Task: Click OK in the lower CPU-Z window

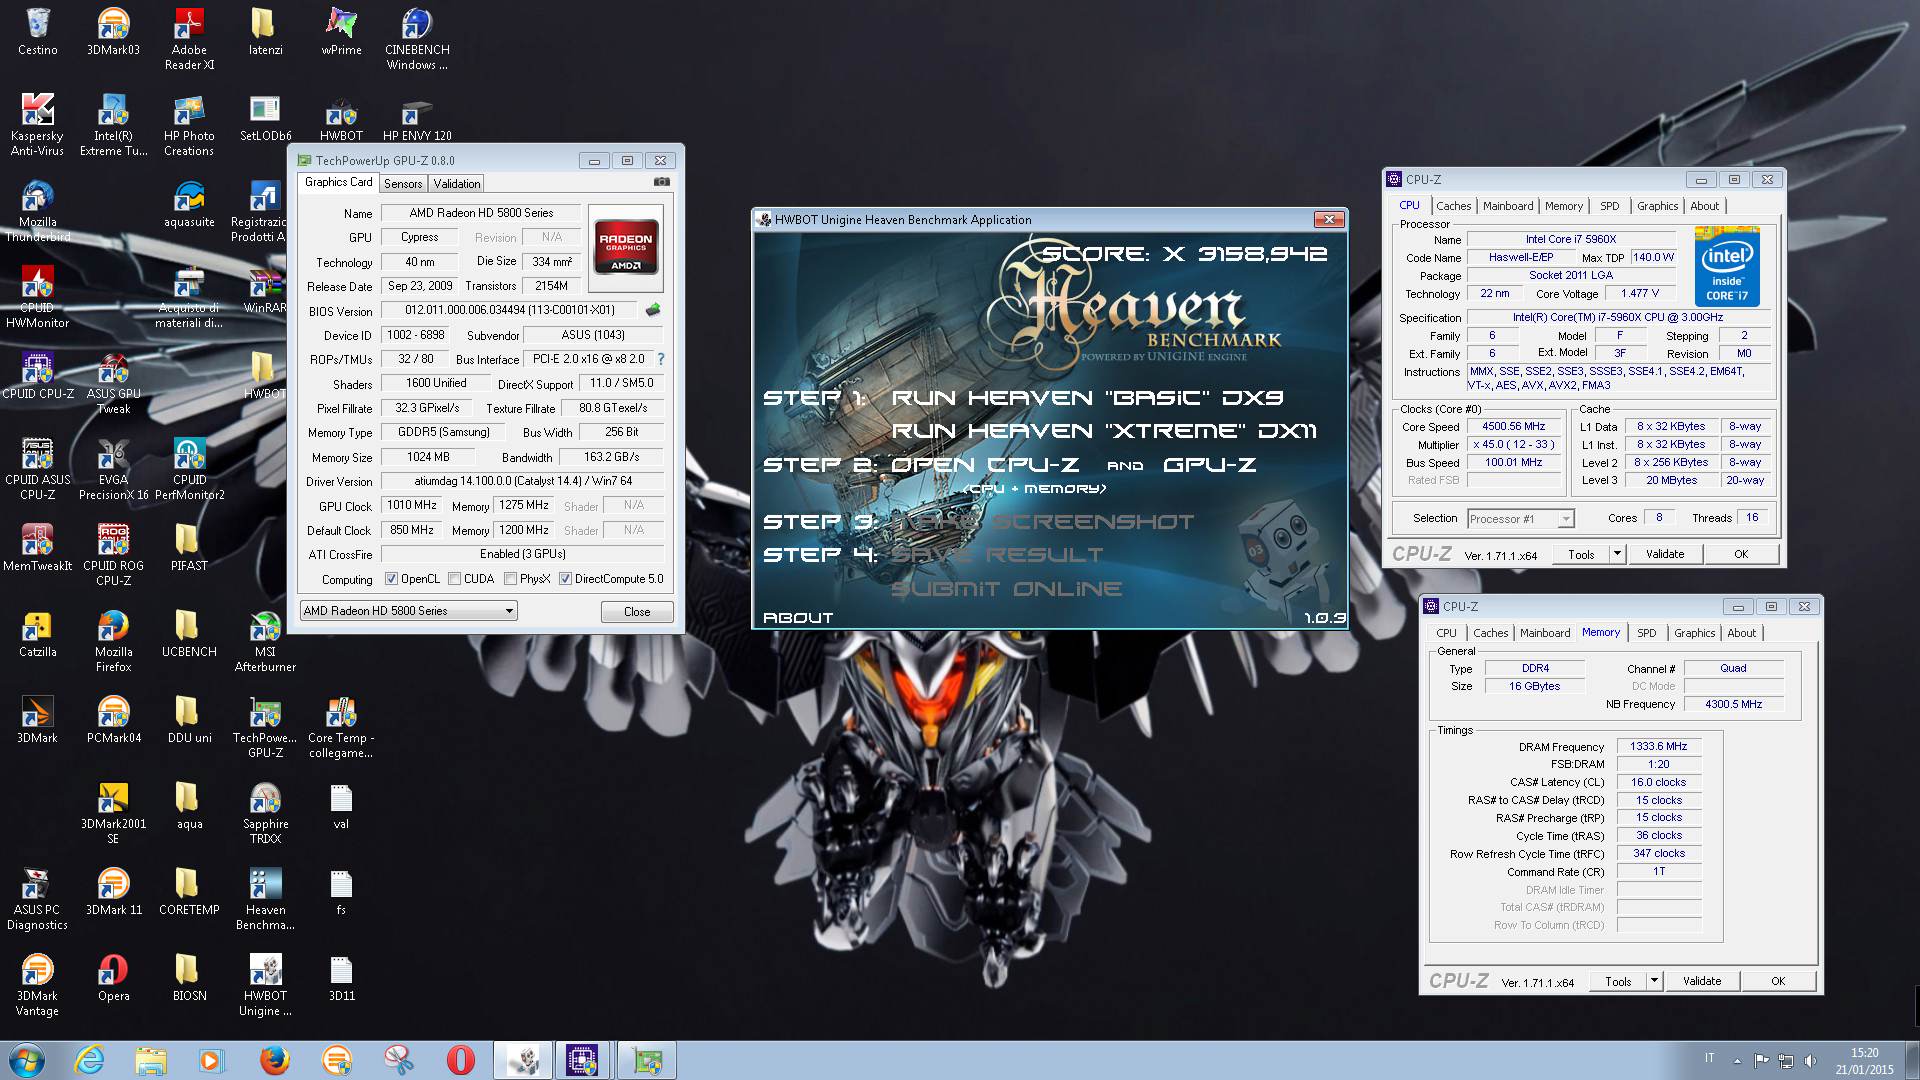Action: (x=1778, y=981)
